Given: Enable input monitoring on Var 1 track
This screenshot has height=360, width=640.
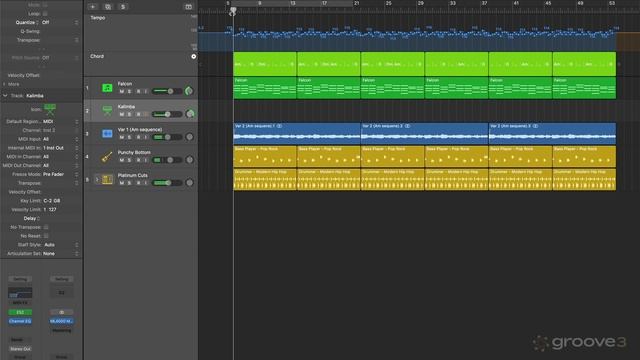Looking at the screenshot, I should coord(146,137).
